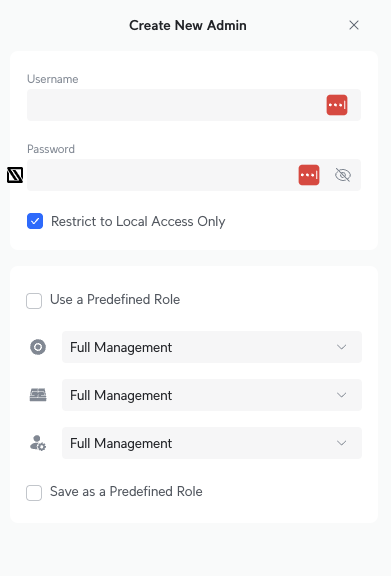Close the Create New Admin dialog
The image size is (391, 576).
click(x=354, y=25)
